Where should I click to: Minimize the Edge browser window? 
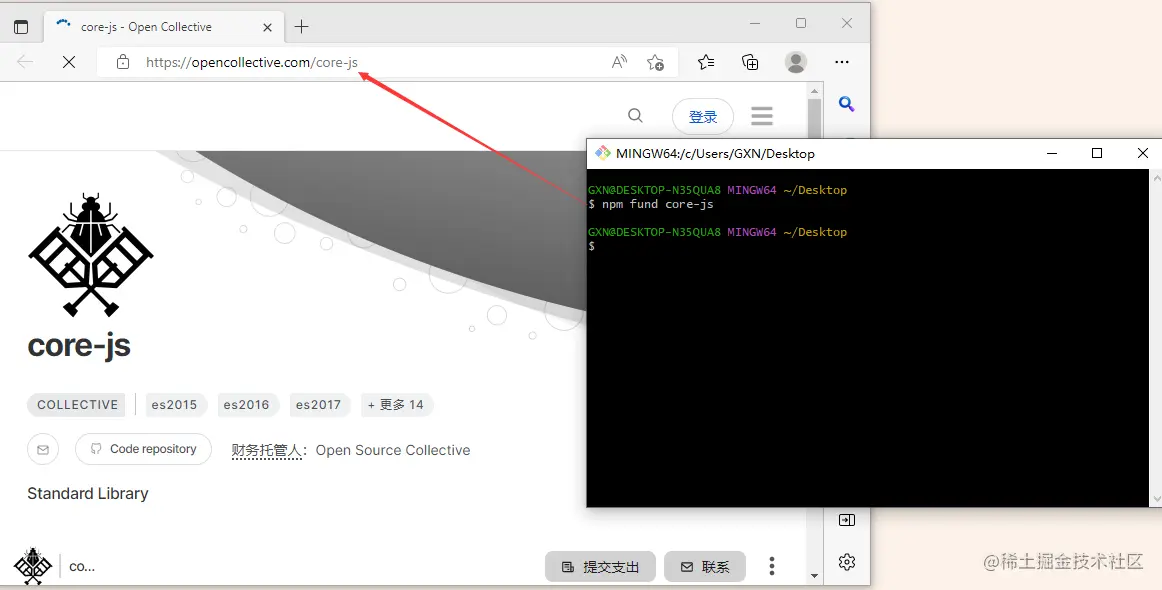(754, 24)
